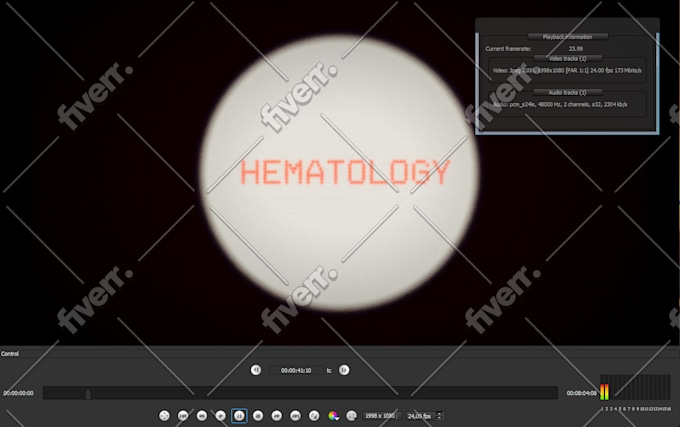Click the fullscreen arrows icon in the control bar
Viewport: 680px width, 427px height.
[x=164, y=416]
